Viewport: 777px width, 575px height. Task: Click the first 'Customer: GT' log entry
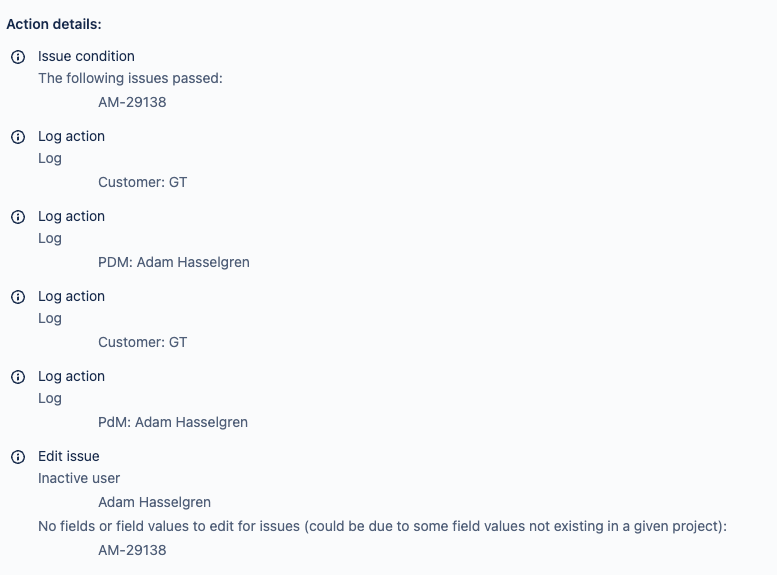(x=143, y=182)
